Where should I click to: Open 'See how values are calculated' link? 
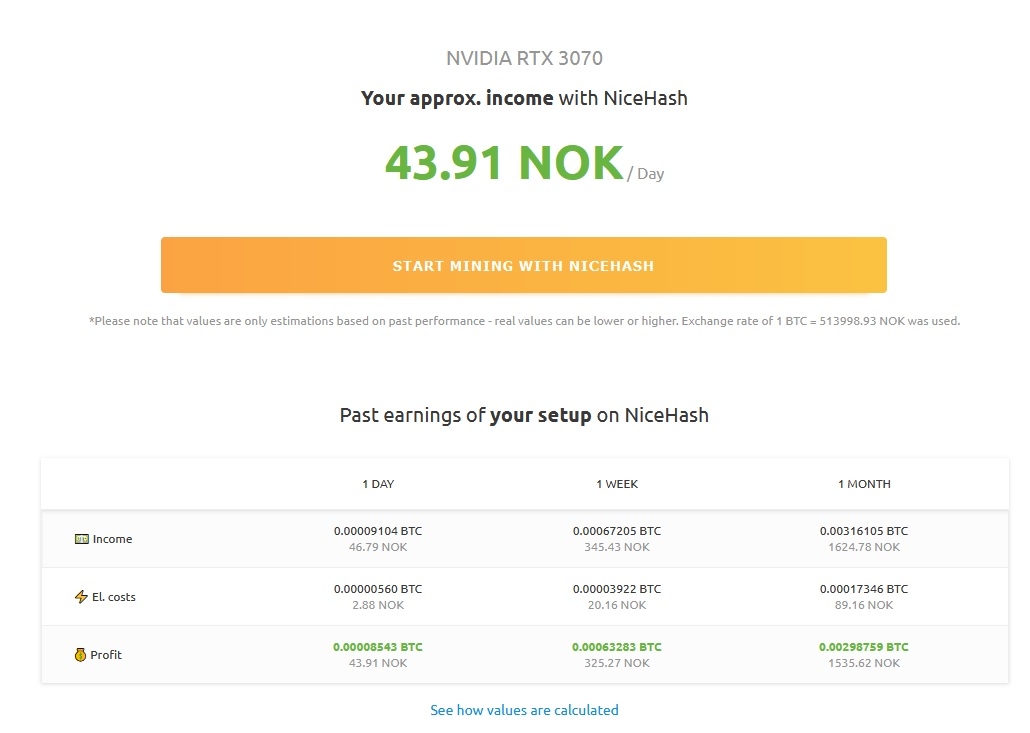pyautogui.click(x=524, y=710)
